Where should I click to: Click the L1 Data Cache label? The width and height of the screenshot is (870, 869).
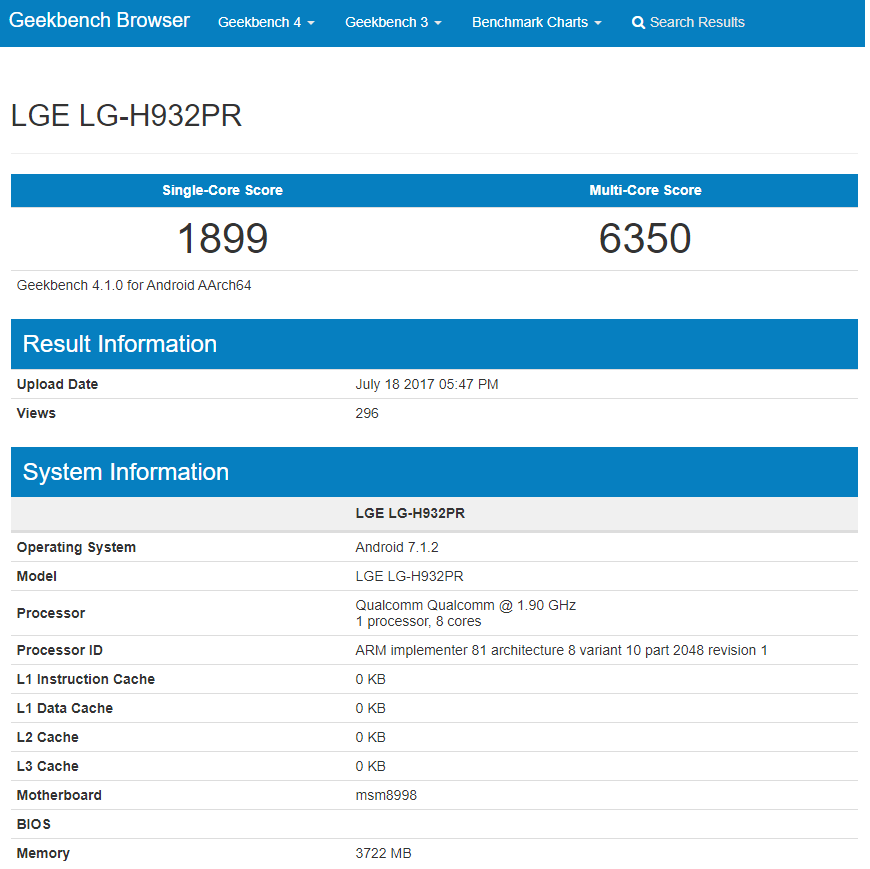tap(64, 708)
